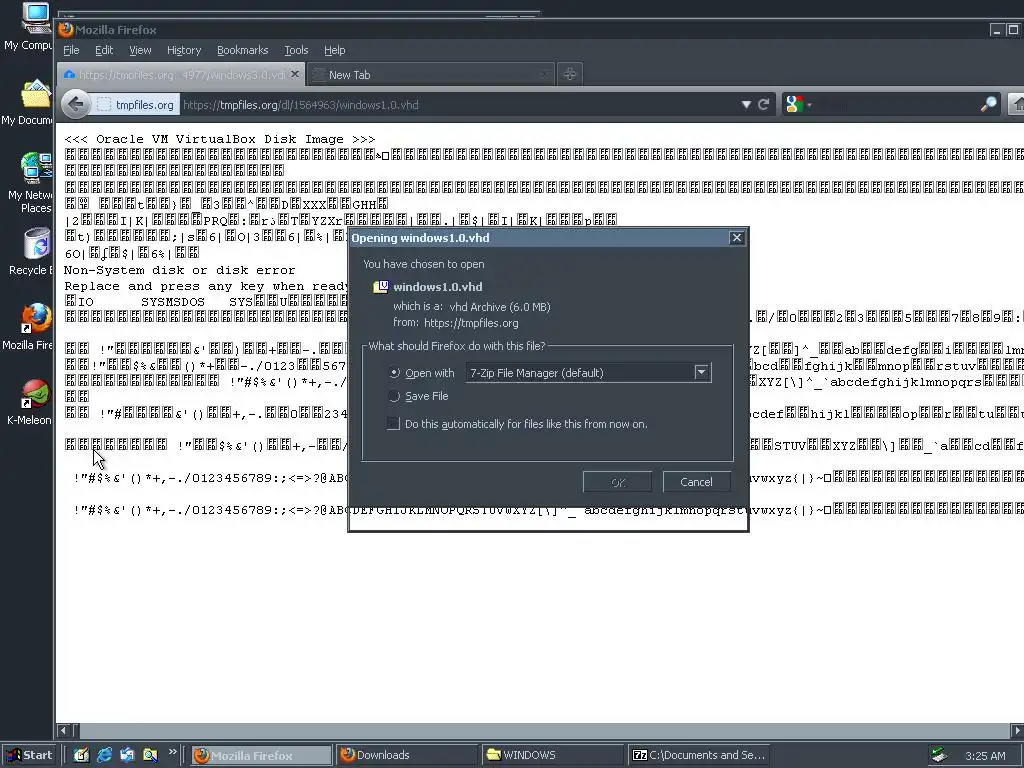Open a new tab with the plus button

click(569, 74)
